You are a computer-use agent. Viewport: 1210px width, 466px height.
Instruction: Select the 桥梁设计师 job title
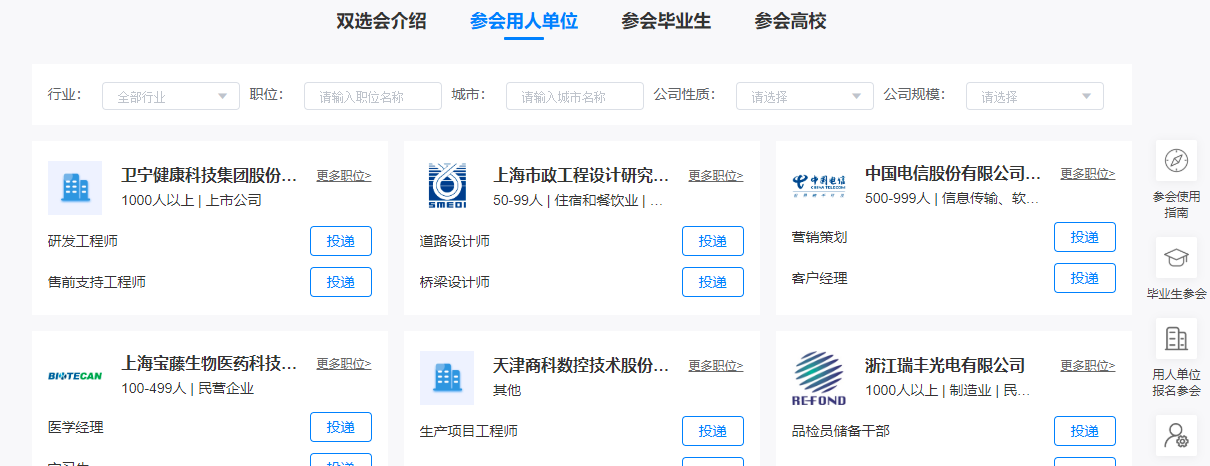[455, 282]
